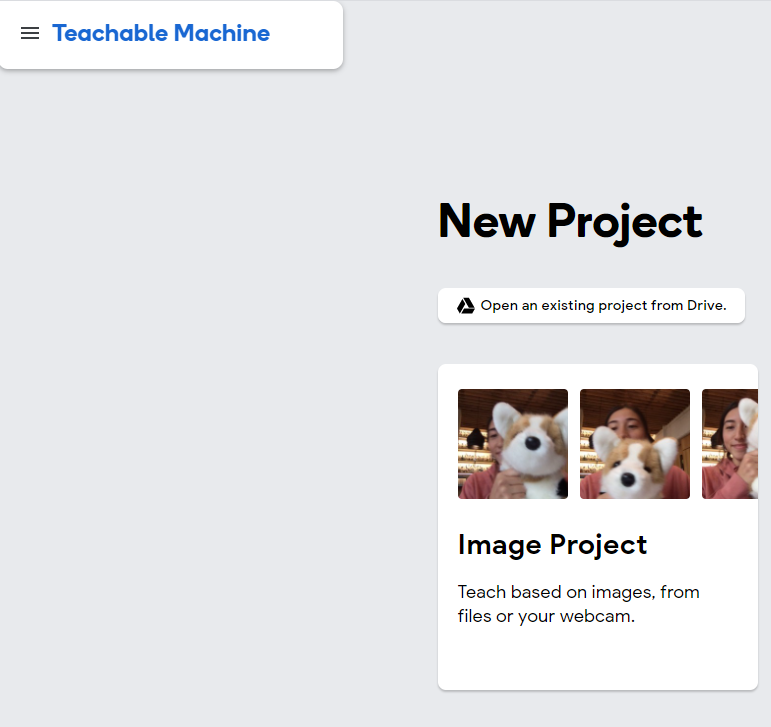Screen dimensions: 771x727
Task: Click the 'Teach based on images' description
Action: tap(578, 604)
